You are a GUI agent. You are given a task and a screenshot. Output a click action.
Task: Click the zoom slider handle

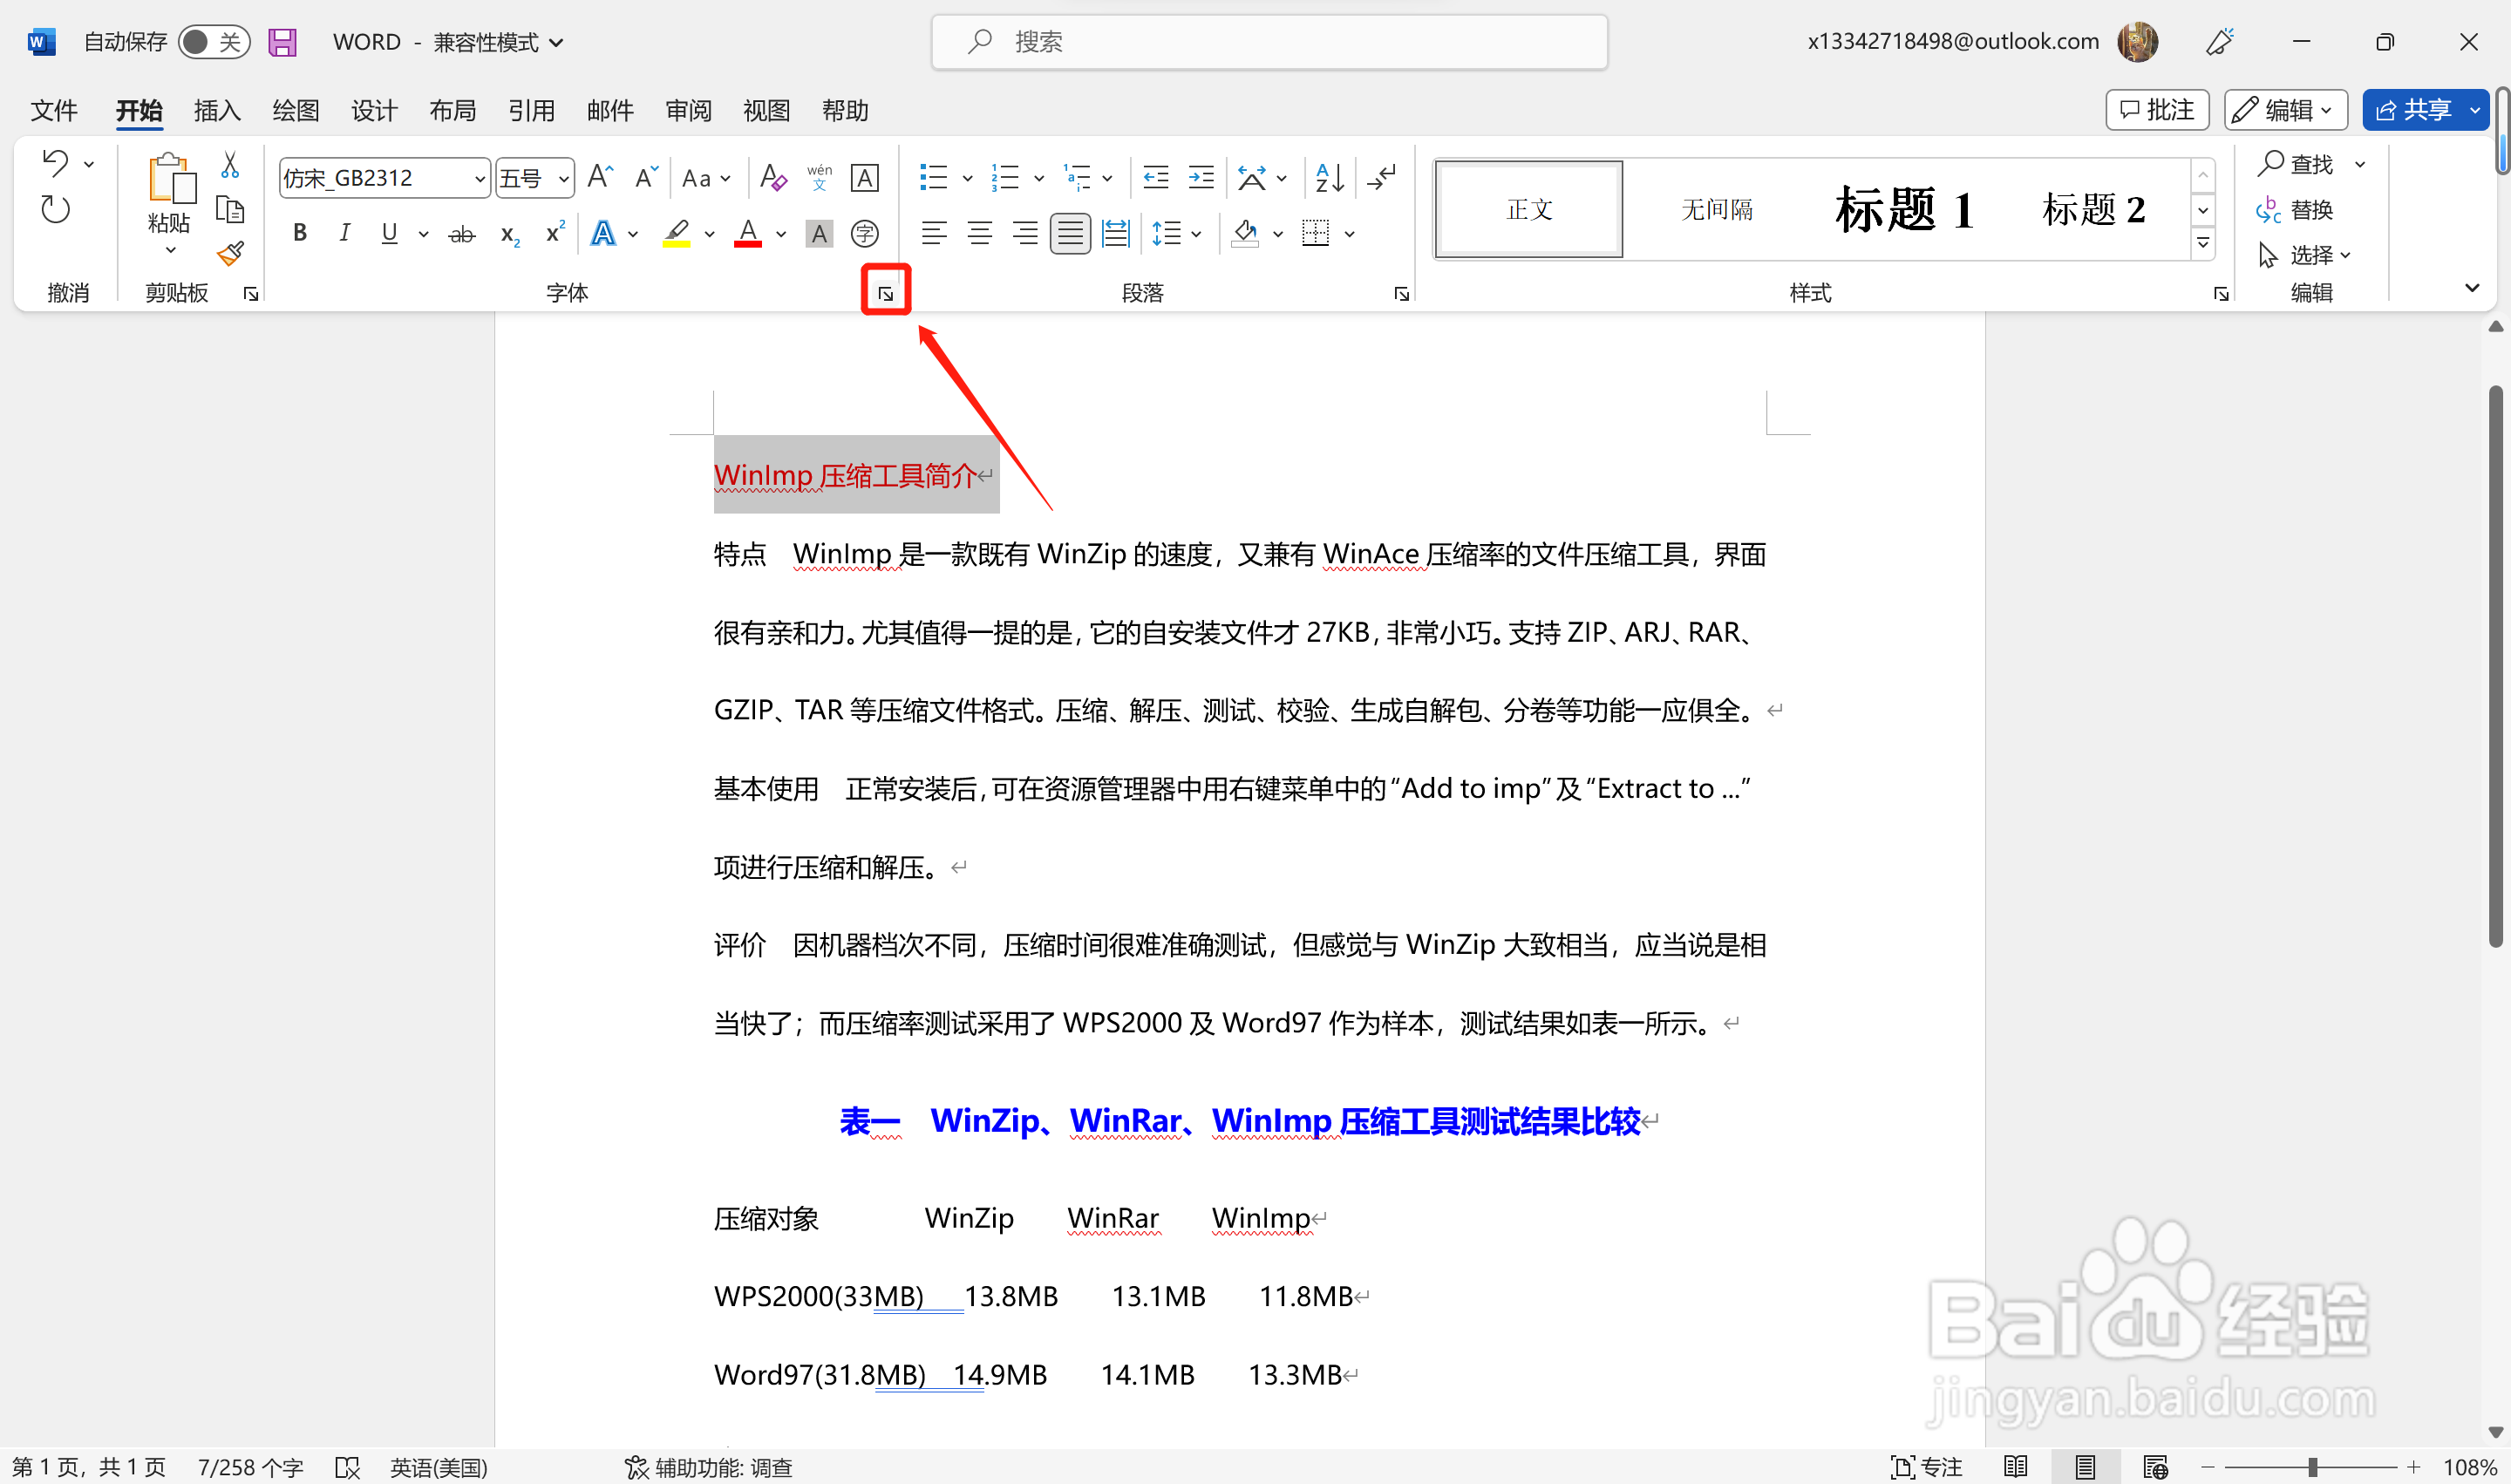(x=2312, y=1467)
